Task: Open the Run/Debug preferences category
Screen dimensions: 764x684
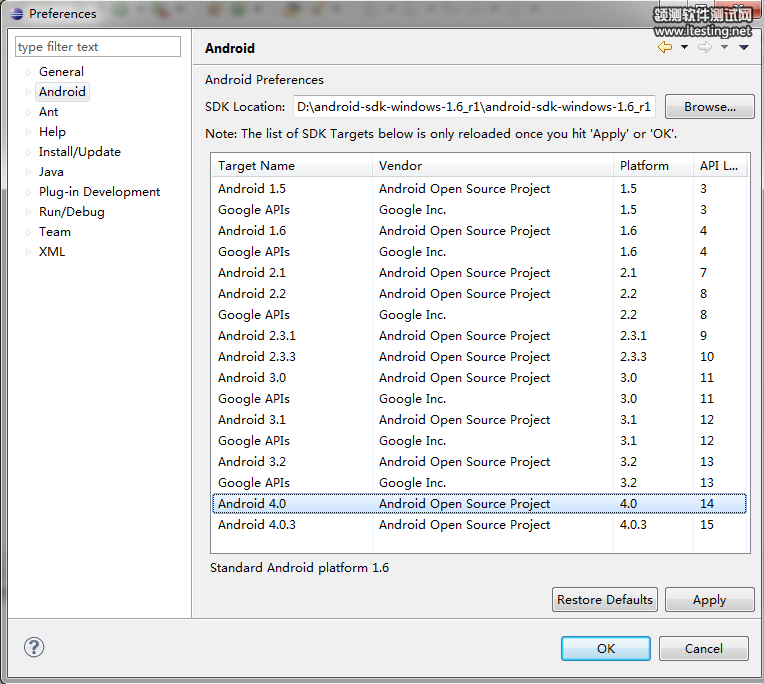Action: click(x=72, y=211)
